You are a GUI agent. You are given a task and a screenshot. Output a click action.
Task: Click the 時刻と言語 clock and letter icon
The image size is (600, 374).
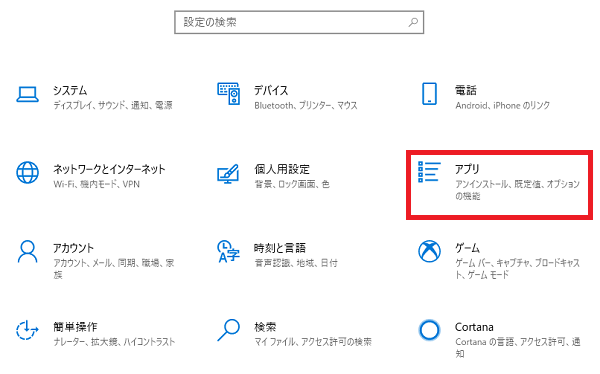click(228, 252)
